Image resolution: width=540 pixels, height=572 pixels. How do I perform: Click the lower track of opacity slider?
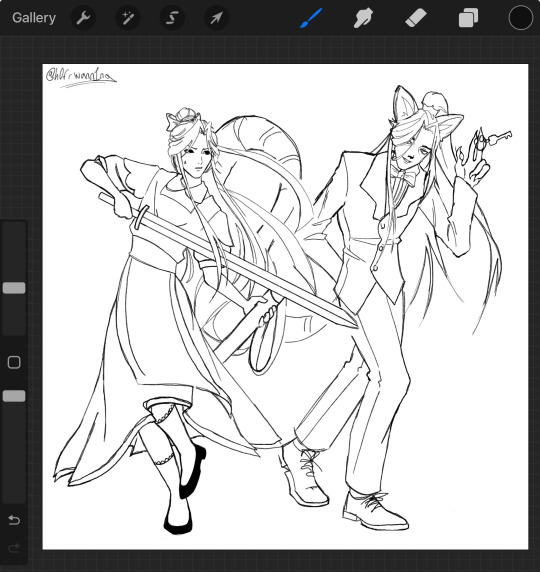point(14,452)
